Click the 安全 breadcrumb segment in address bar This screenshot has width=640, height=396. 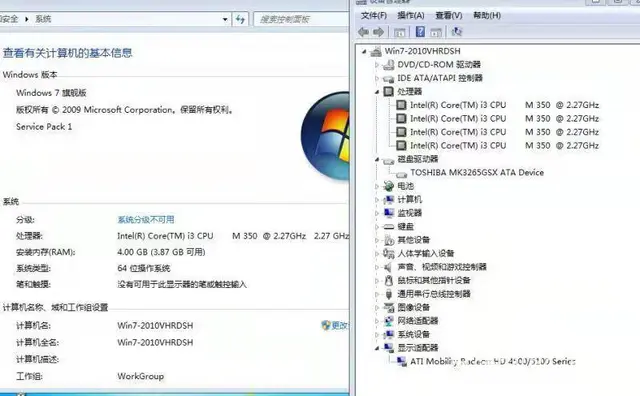9,19
